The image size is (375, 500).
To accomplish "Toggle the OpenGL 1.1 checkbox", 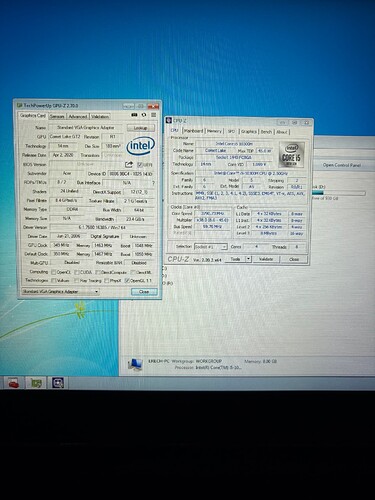I will pos(127,281).
